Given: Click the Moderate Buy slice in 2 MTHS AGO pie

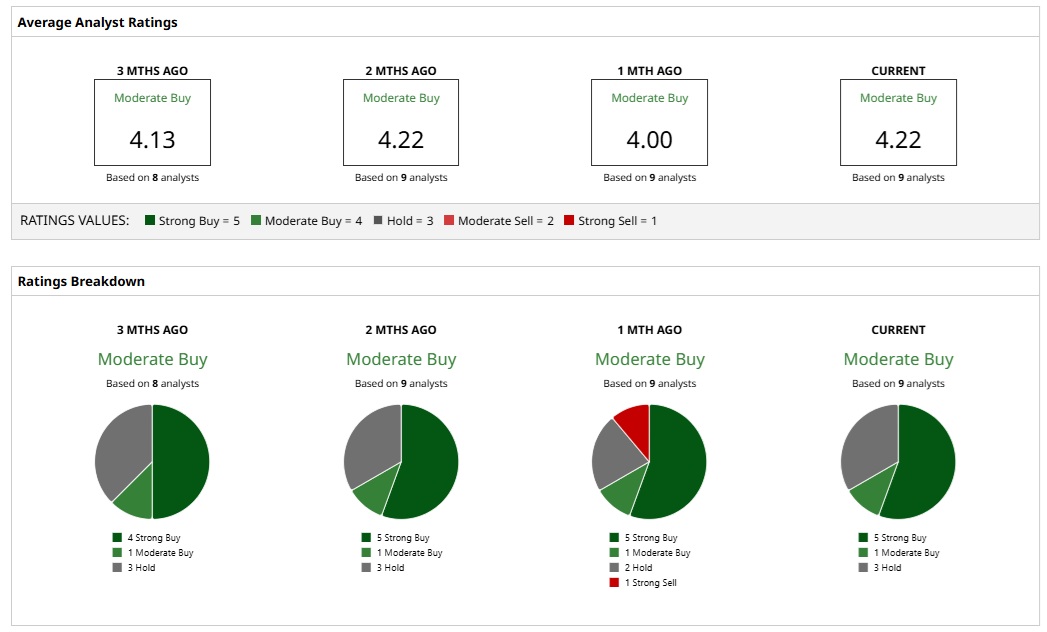Looking at the screenshot, I should pyautogui.click(x=373, y=494).
